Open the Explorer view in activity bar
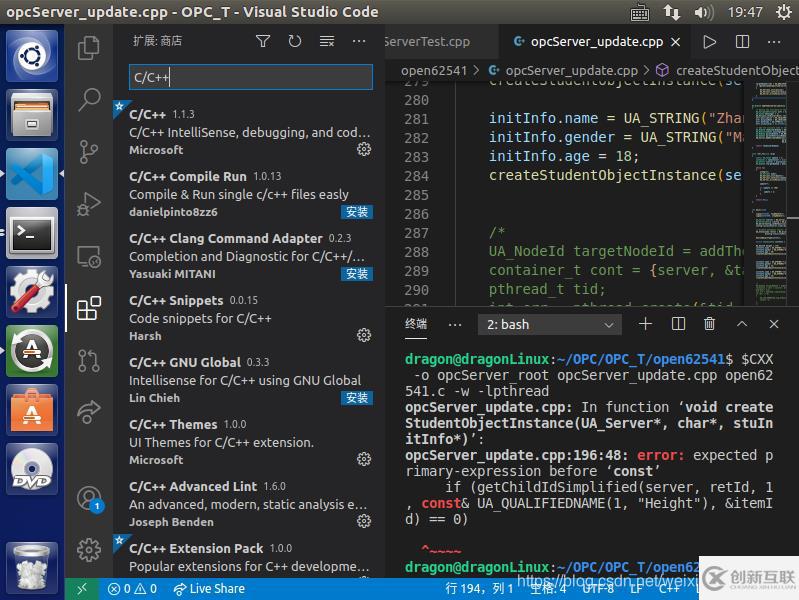 click(x=89, y=47)
